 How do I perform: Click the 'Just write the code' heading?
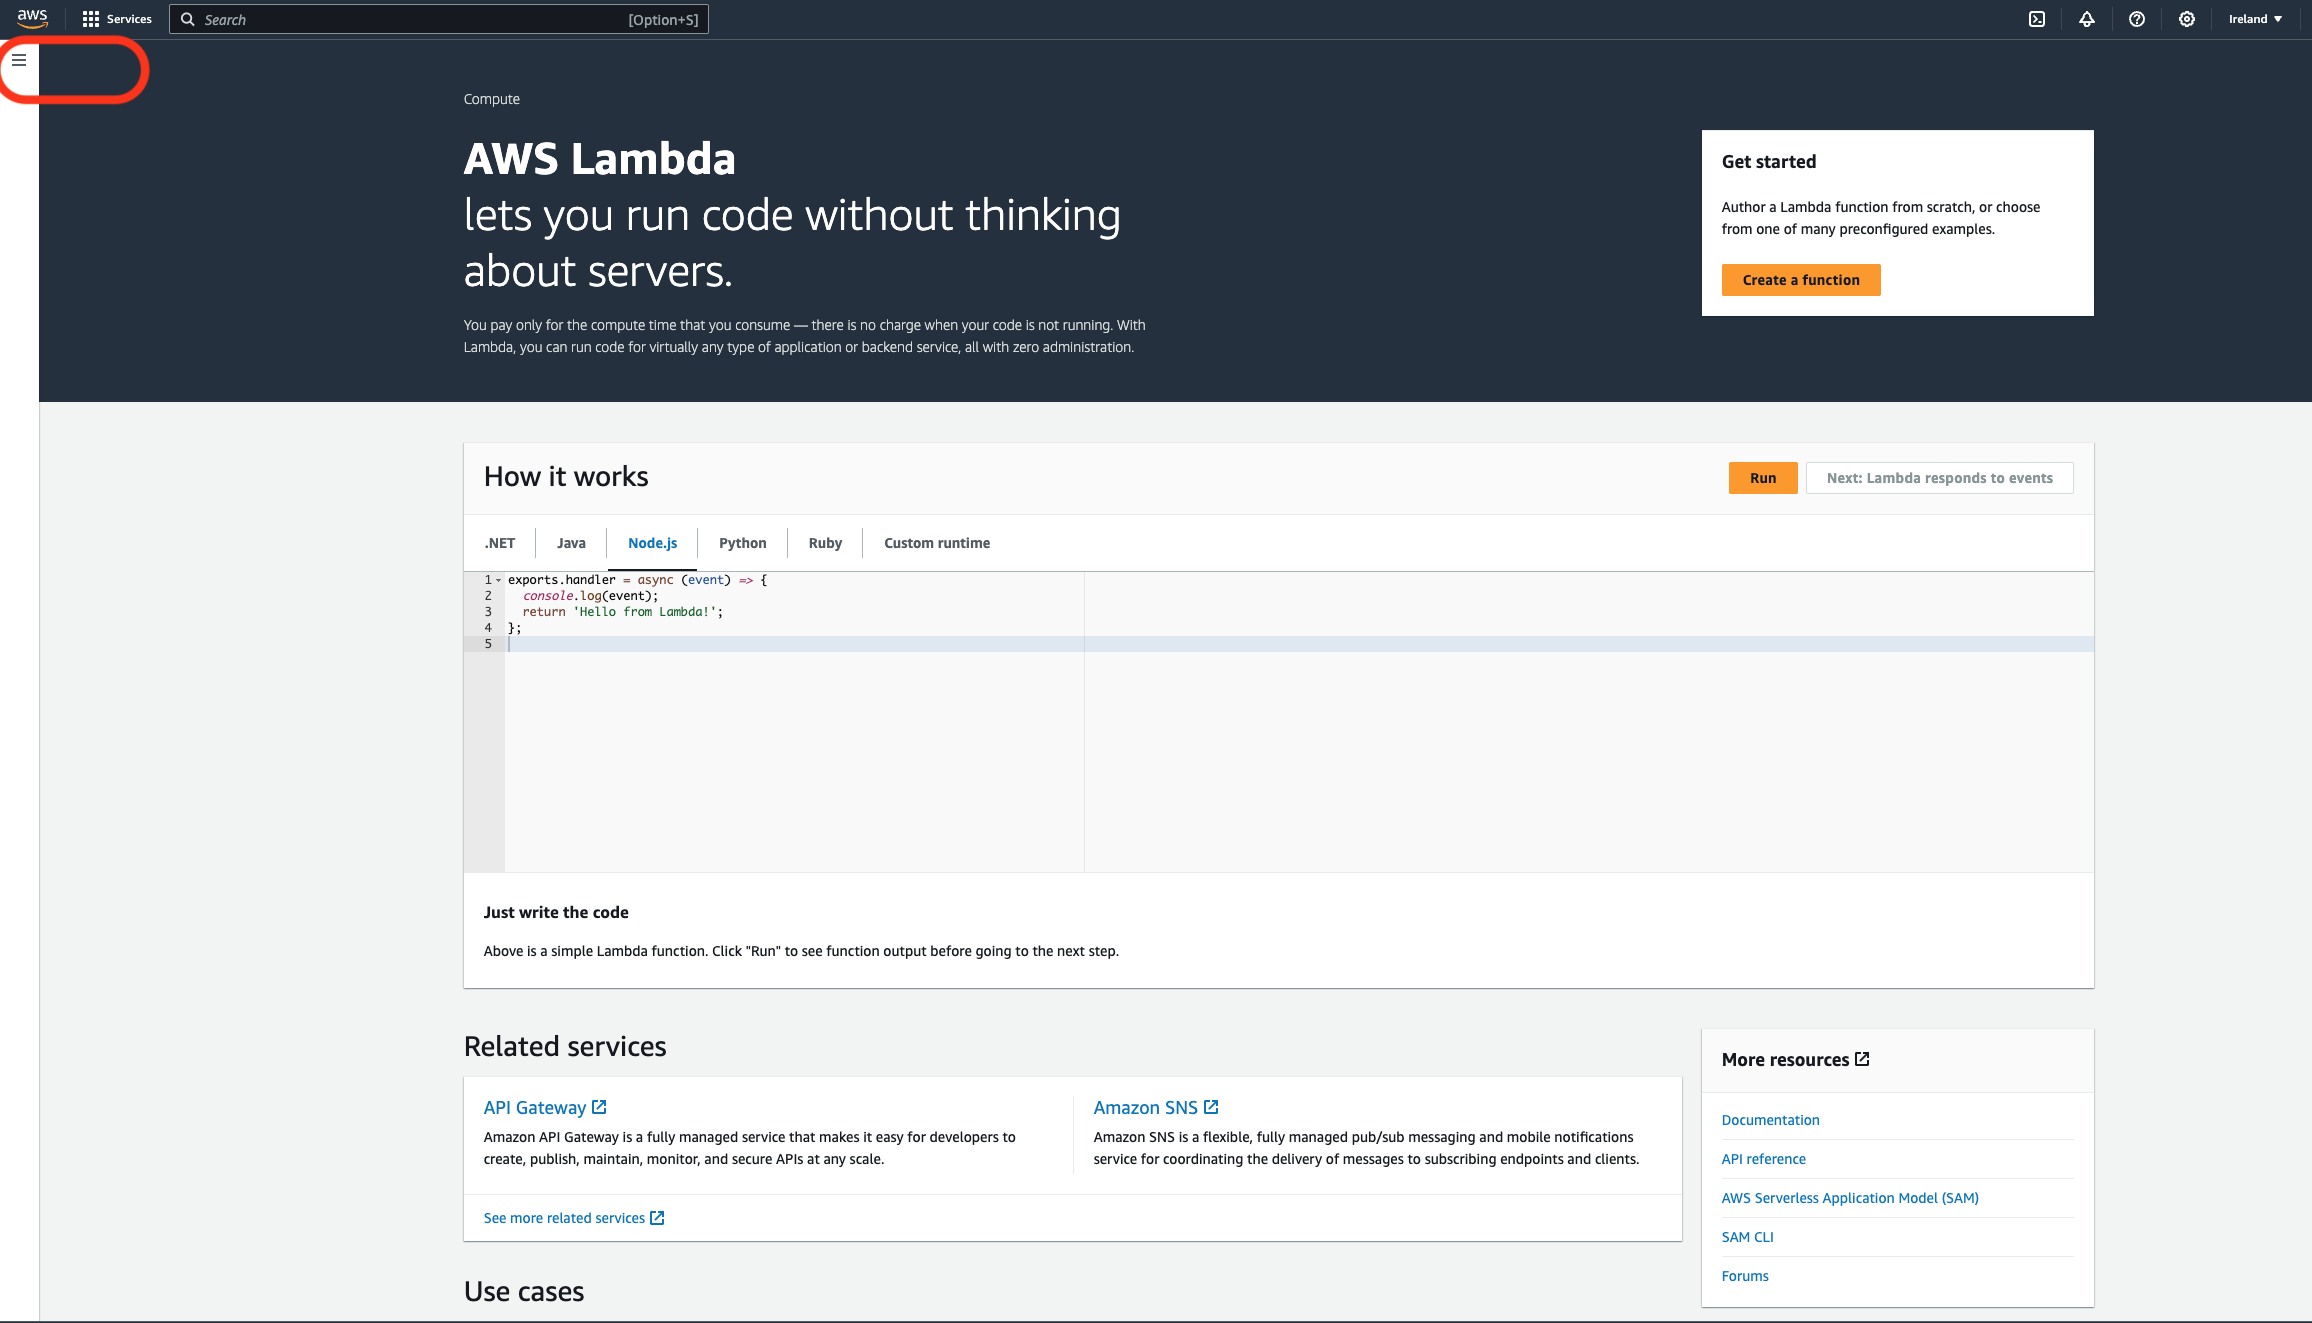coord(556,912)
